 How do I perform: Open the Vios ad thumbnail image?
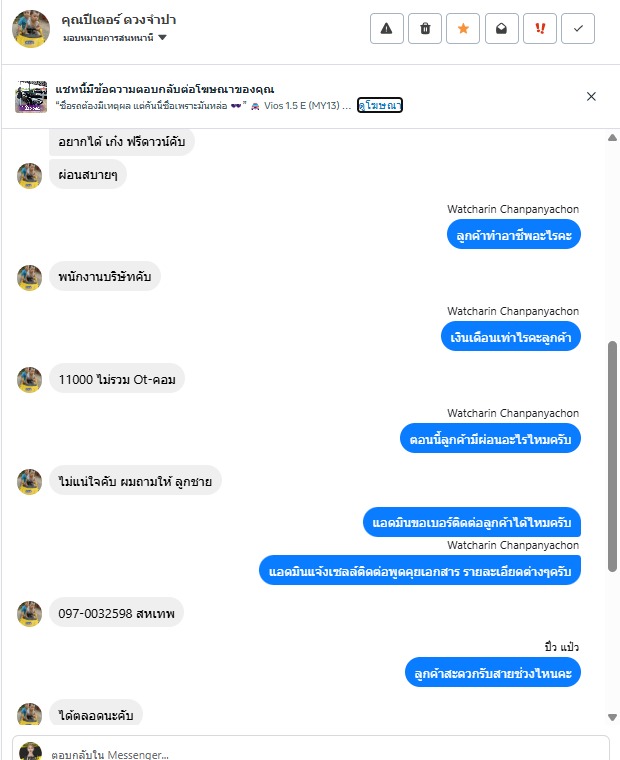click(x=31, y=96)
